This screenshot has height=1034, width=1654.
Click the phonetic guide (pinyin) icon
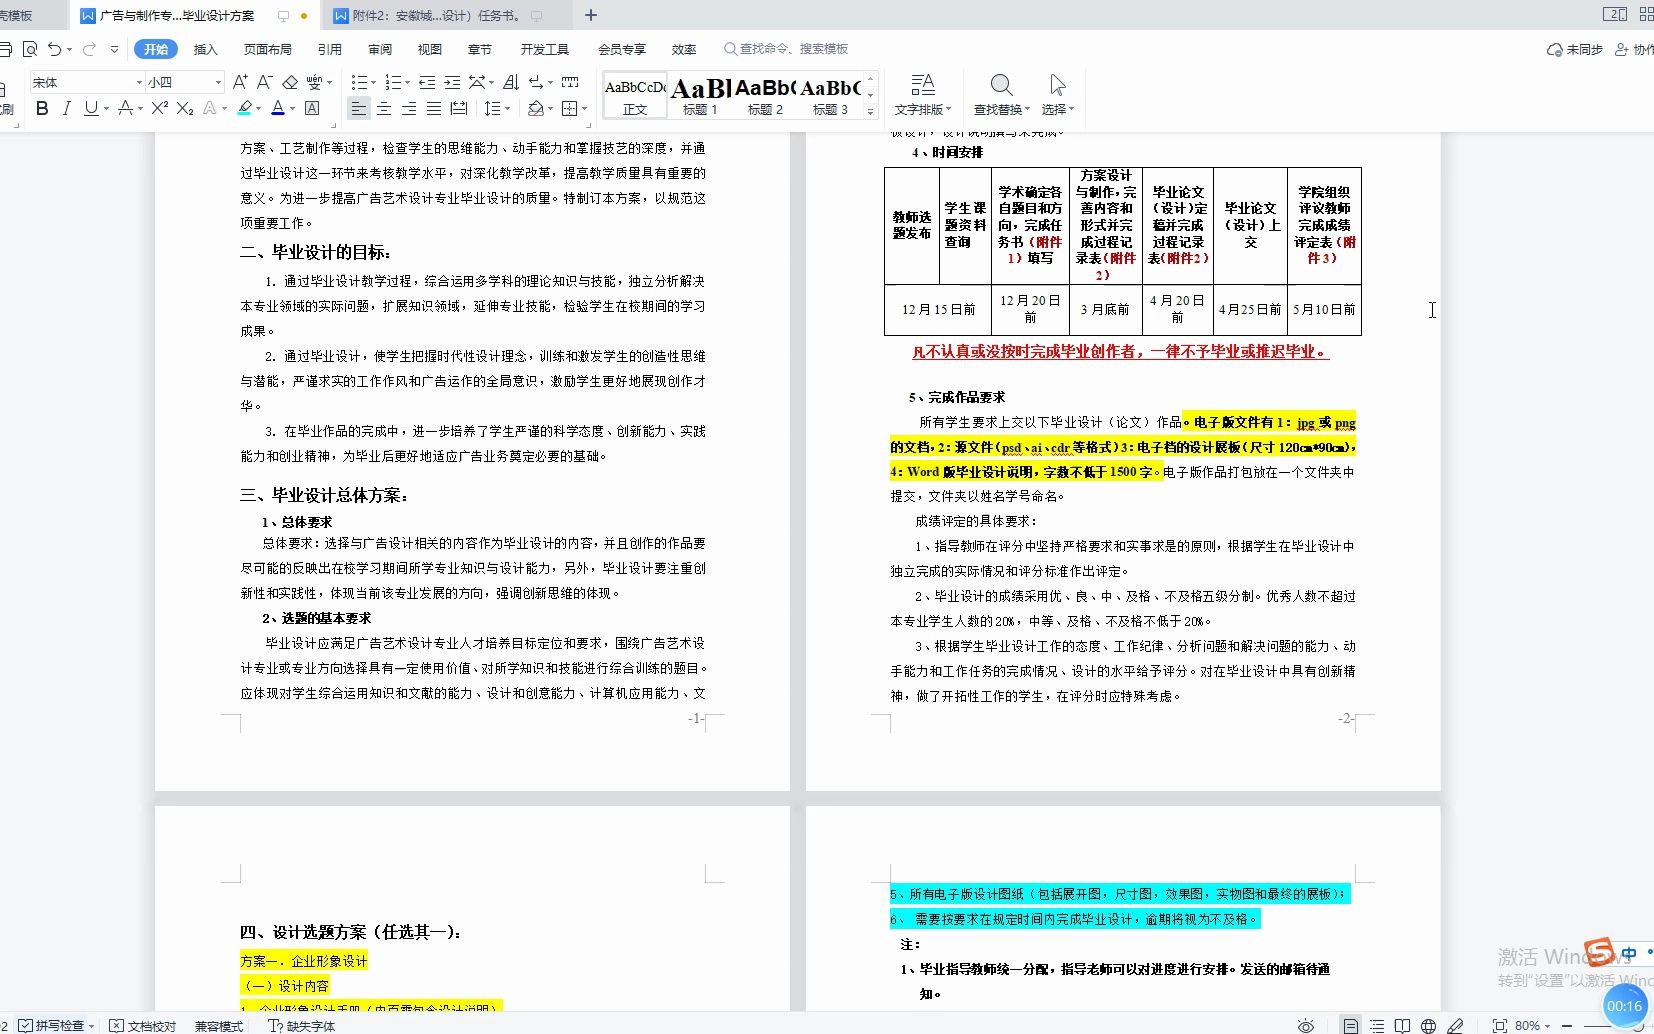[x=315, y=82]
